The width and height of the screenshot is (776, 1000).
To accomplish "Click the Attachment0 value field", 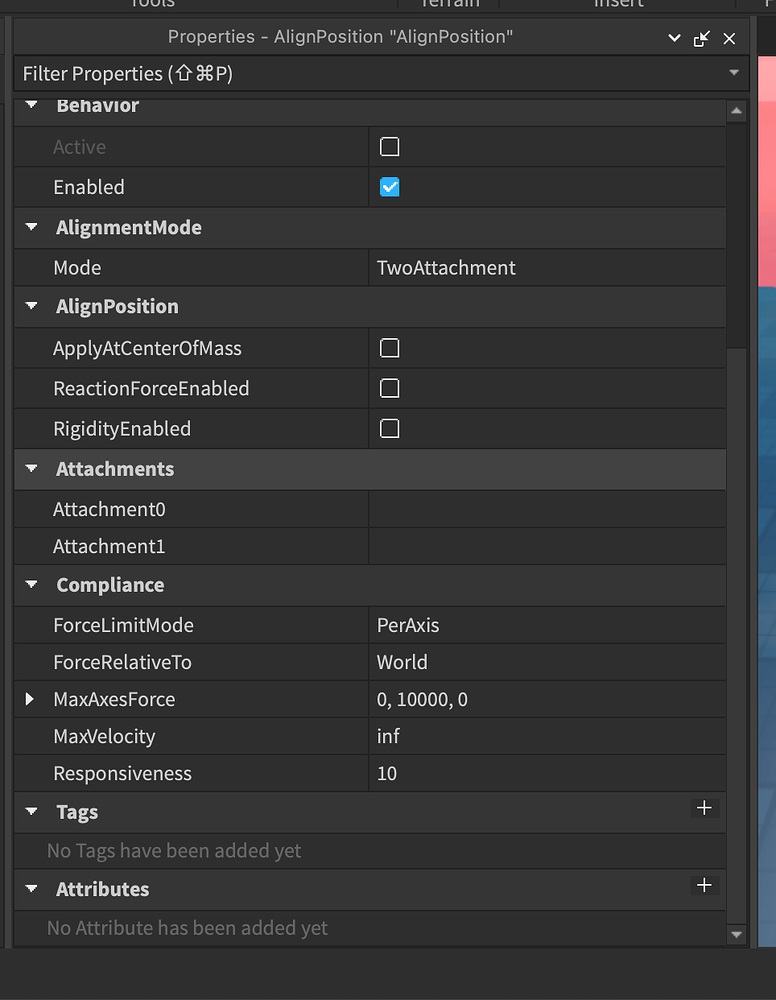I will click(x=550, y=508).
